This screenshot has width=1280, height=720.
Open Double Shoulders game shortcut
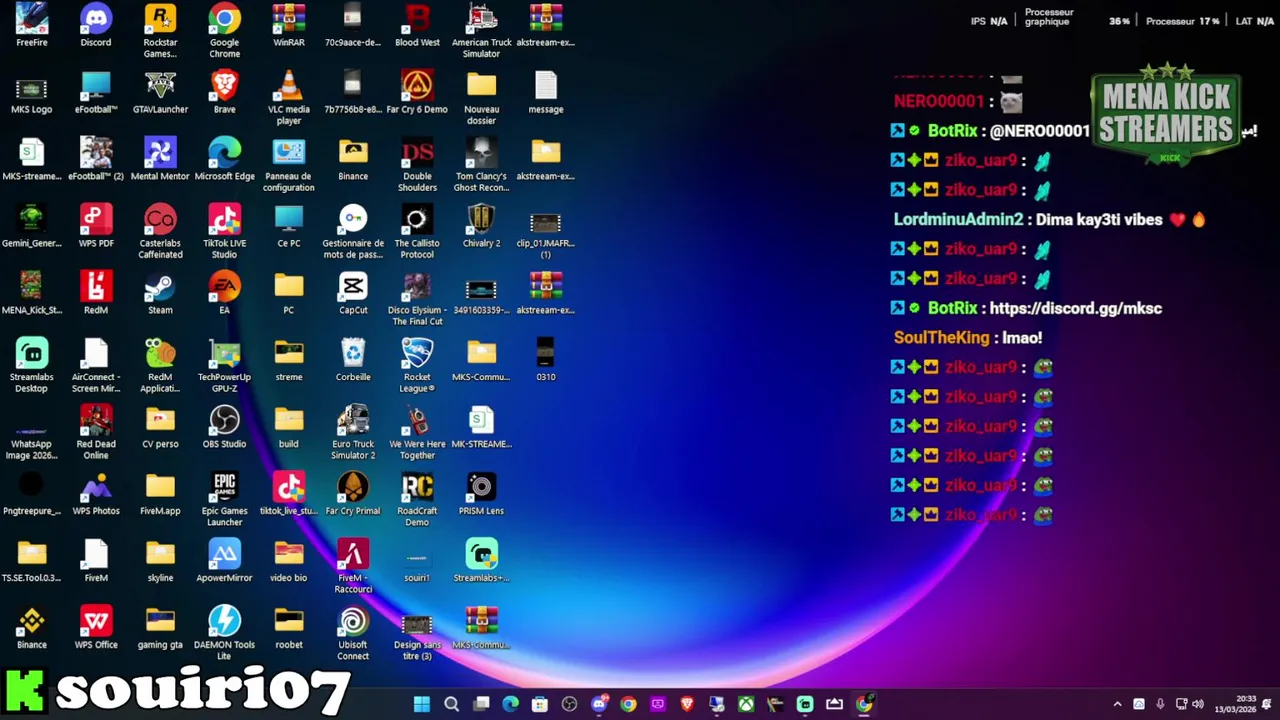[x=417, y=165]
